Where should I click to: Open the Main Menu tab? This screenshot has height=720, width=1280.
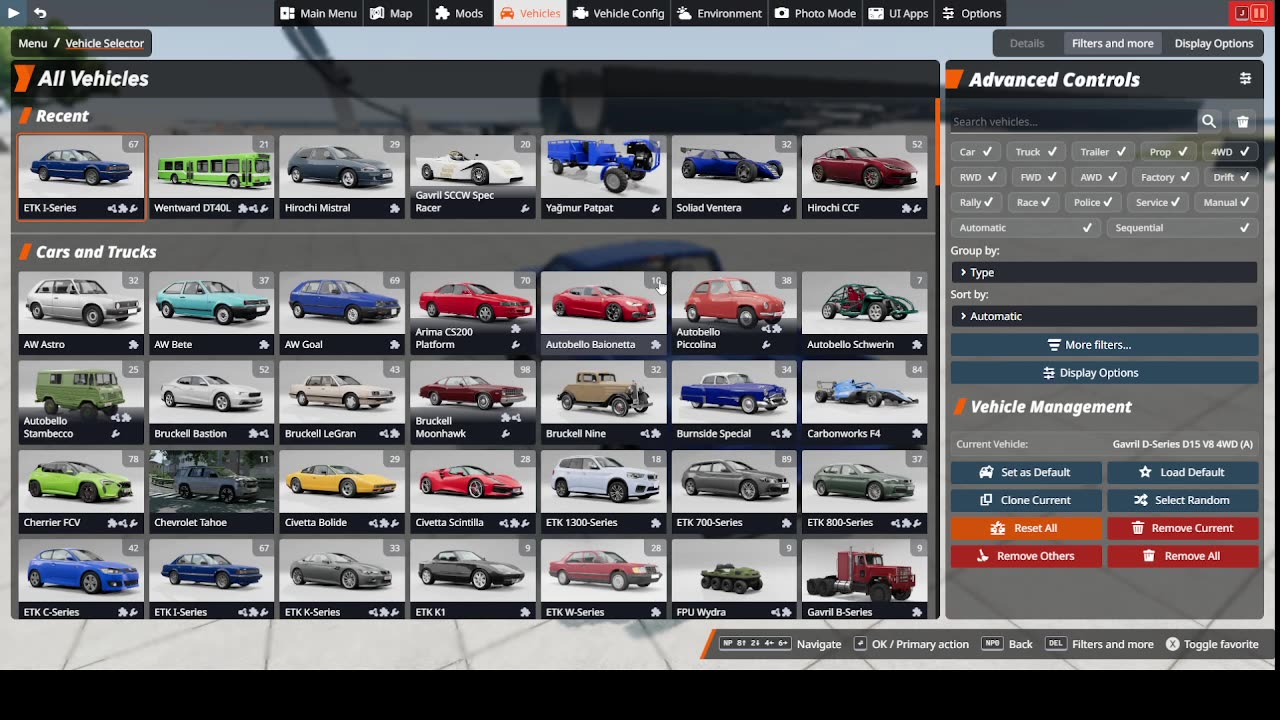pyautogui.click(x=318, y=13)
